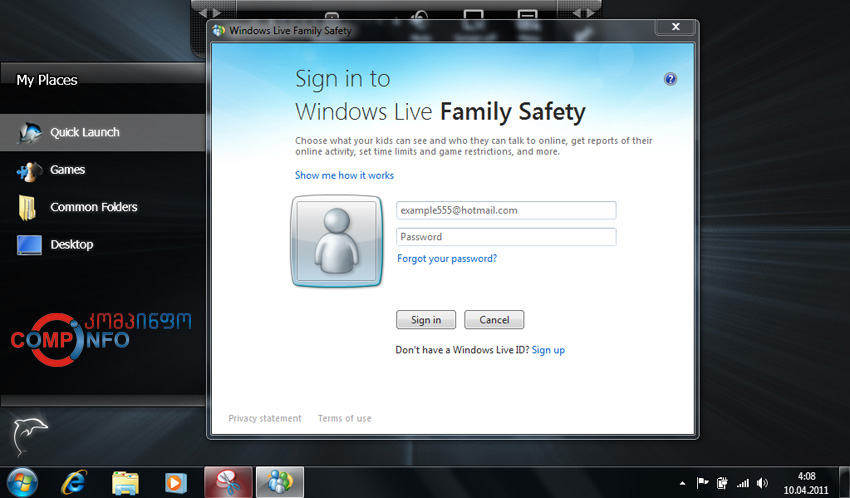Image resolution: width=850 pixels, height=498 pixels.
Task: Click the email field with example555@hotmail.com
Action: pyautogui.click(x=506, y=210)
